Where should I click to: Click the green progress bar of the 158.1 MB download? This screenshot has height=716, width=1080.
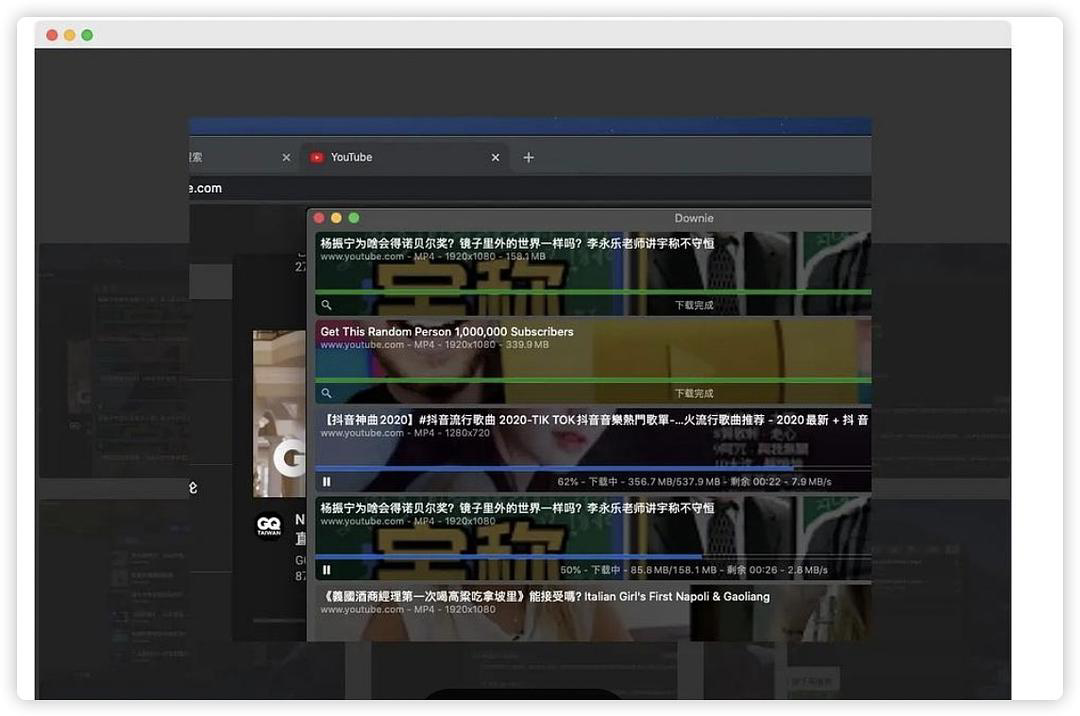pos(593,293)
